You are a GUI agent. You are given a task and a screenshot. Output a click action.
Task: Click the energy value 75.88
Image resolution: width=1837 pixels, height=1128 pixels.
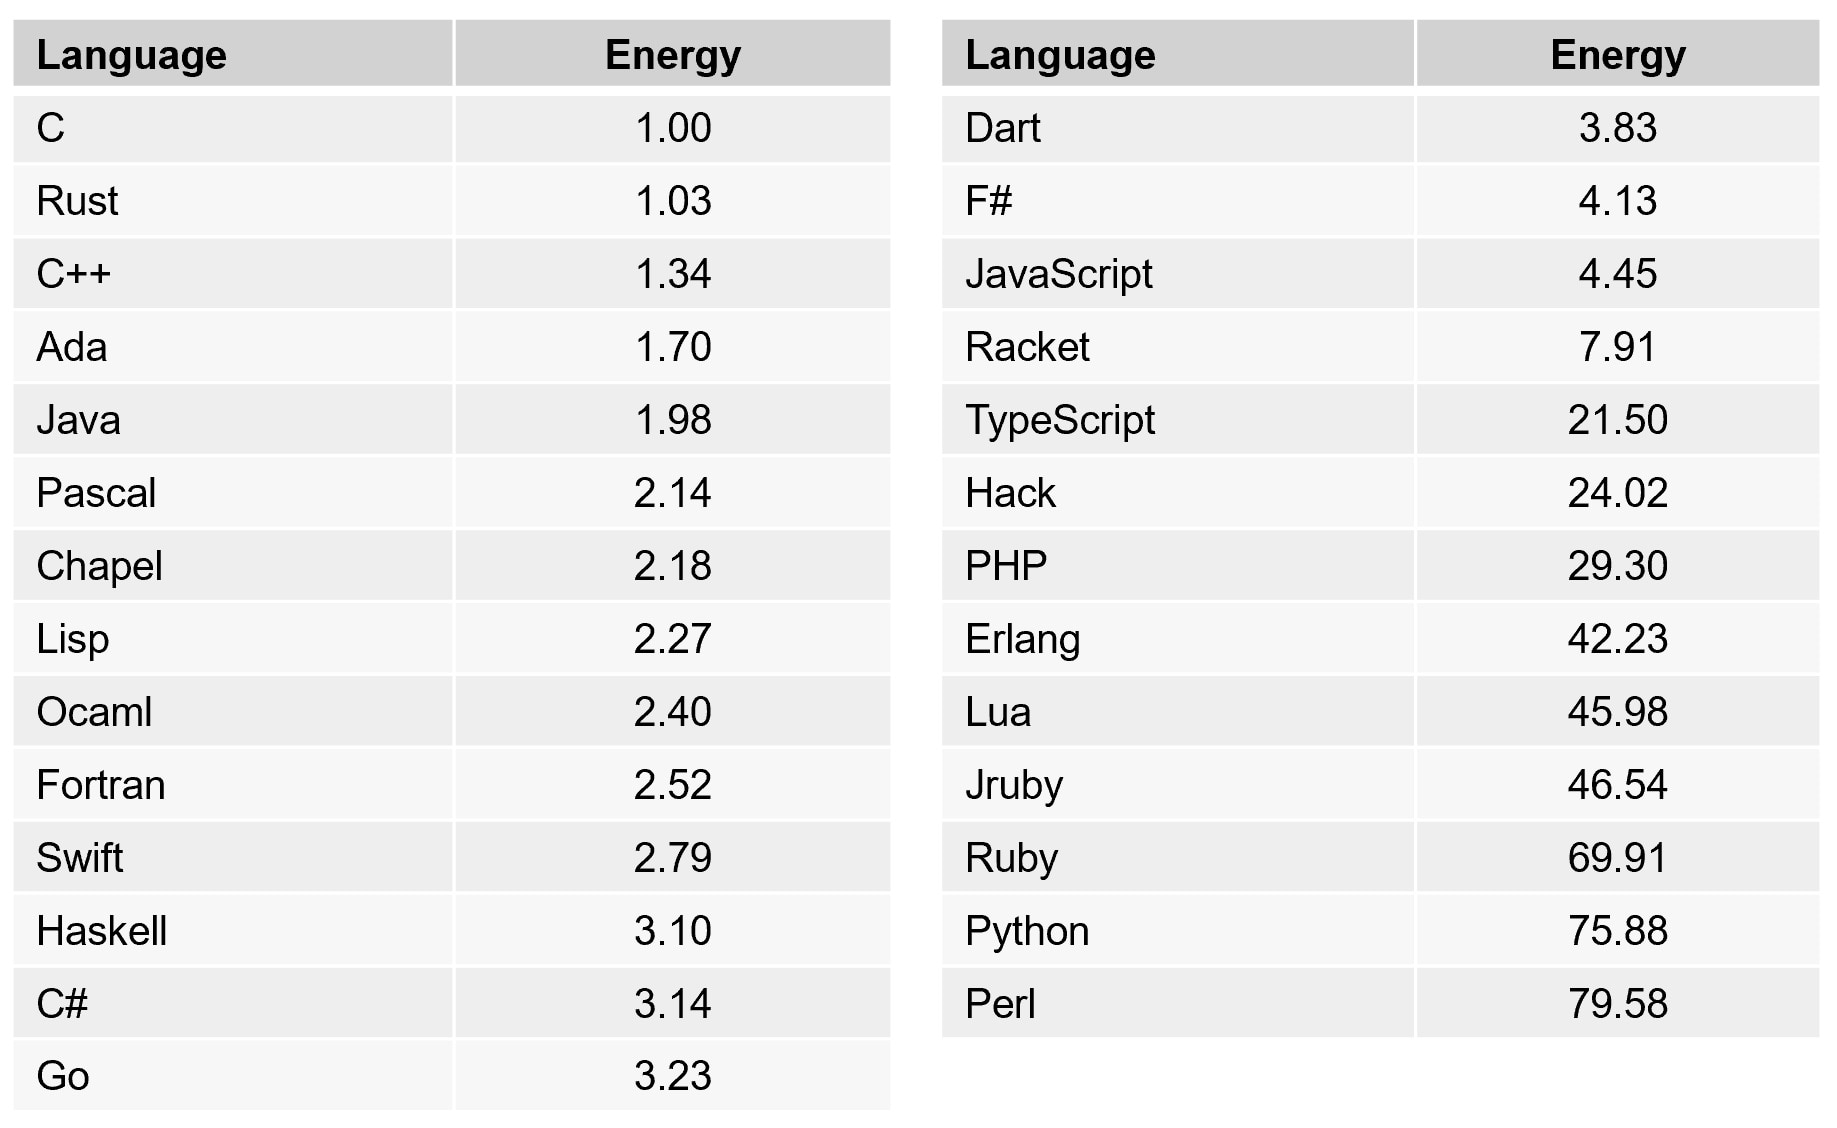[1617, 931]
